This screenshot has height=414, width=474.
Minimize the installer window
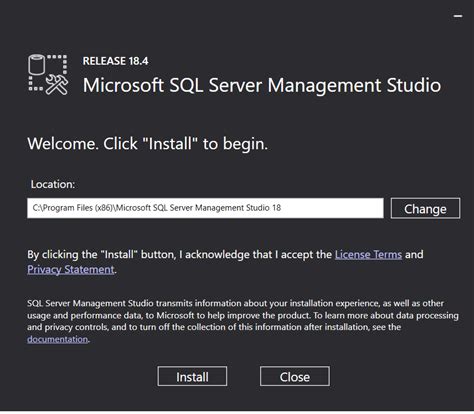click(x=458, y=16)
